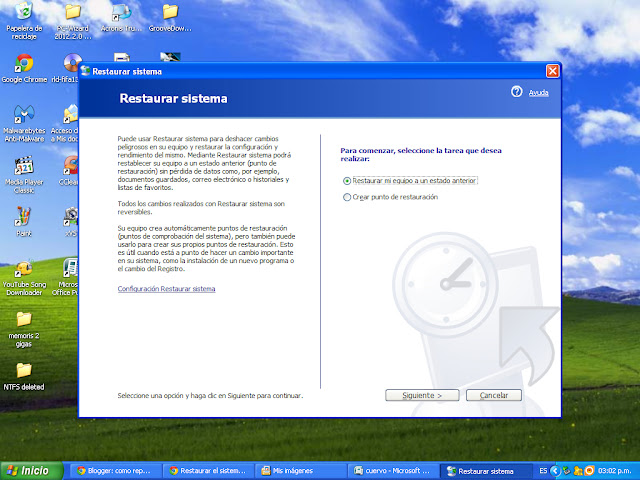
Task: Click the Restaurar sistema title bar icon
Action: point(85,71)
